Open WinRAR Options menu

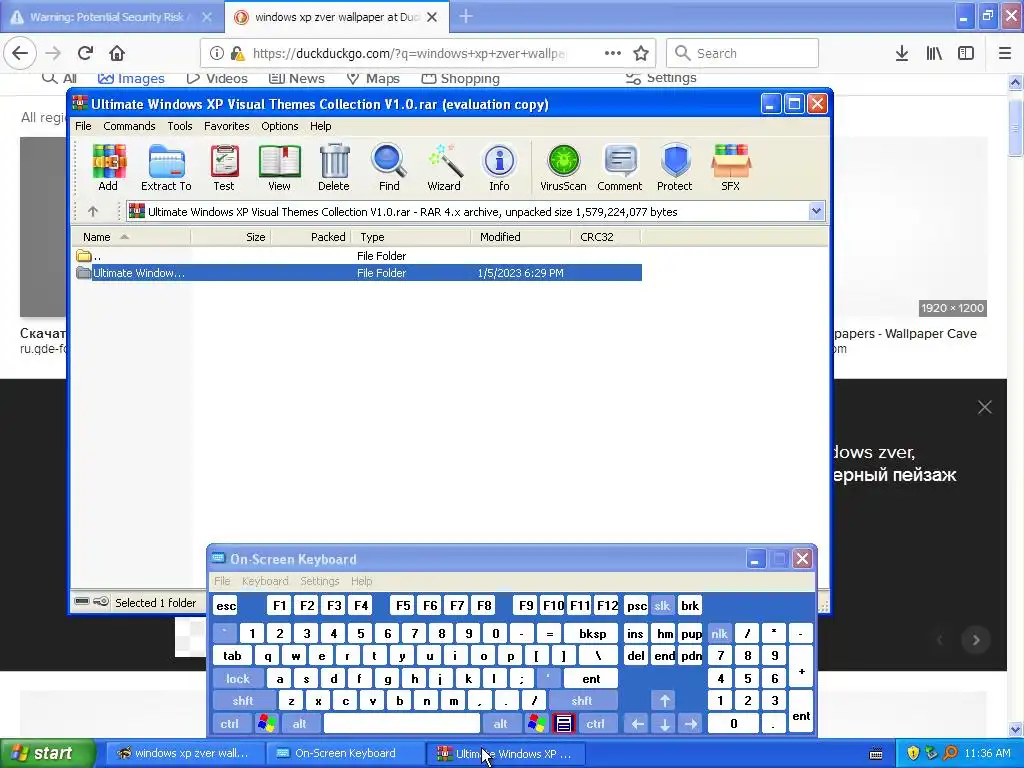[x=280, y=126]
